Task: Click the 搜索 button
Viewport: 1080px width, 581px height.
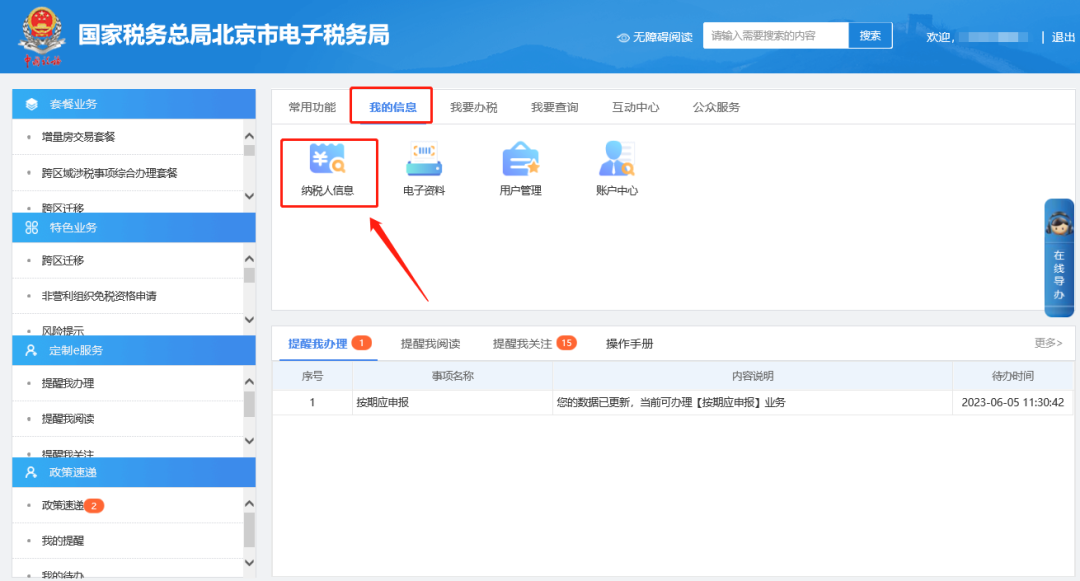Action: 870,36
